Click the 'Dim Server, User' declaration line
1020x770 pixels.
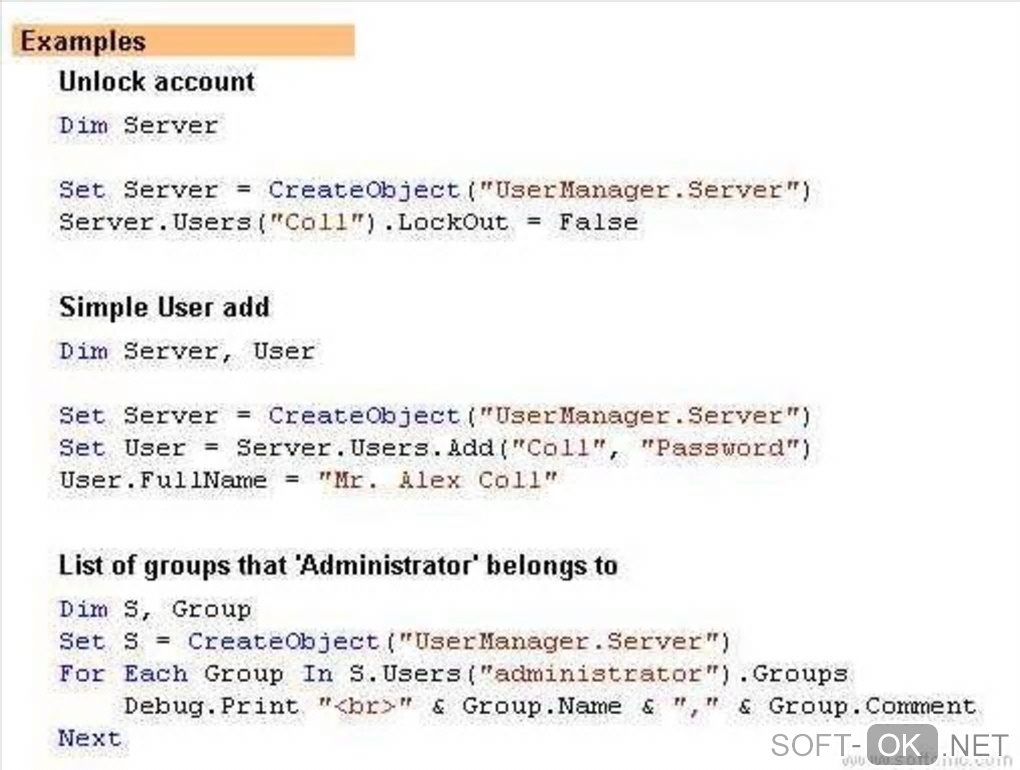[x=186, y=351]
